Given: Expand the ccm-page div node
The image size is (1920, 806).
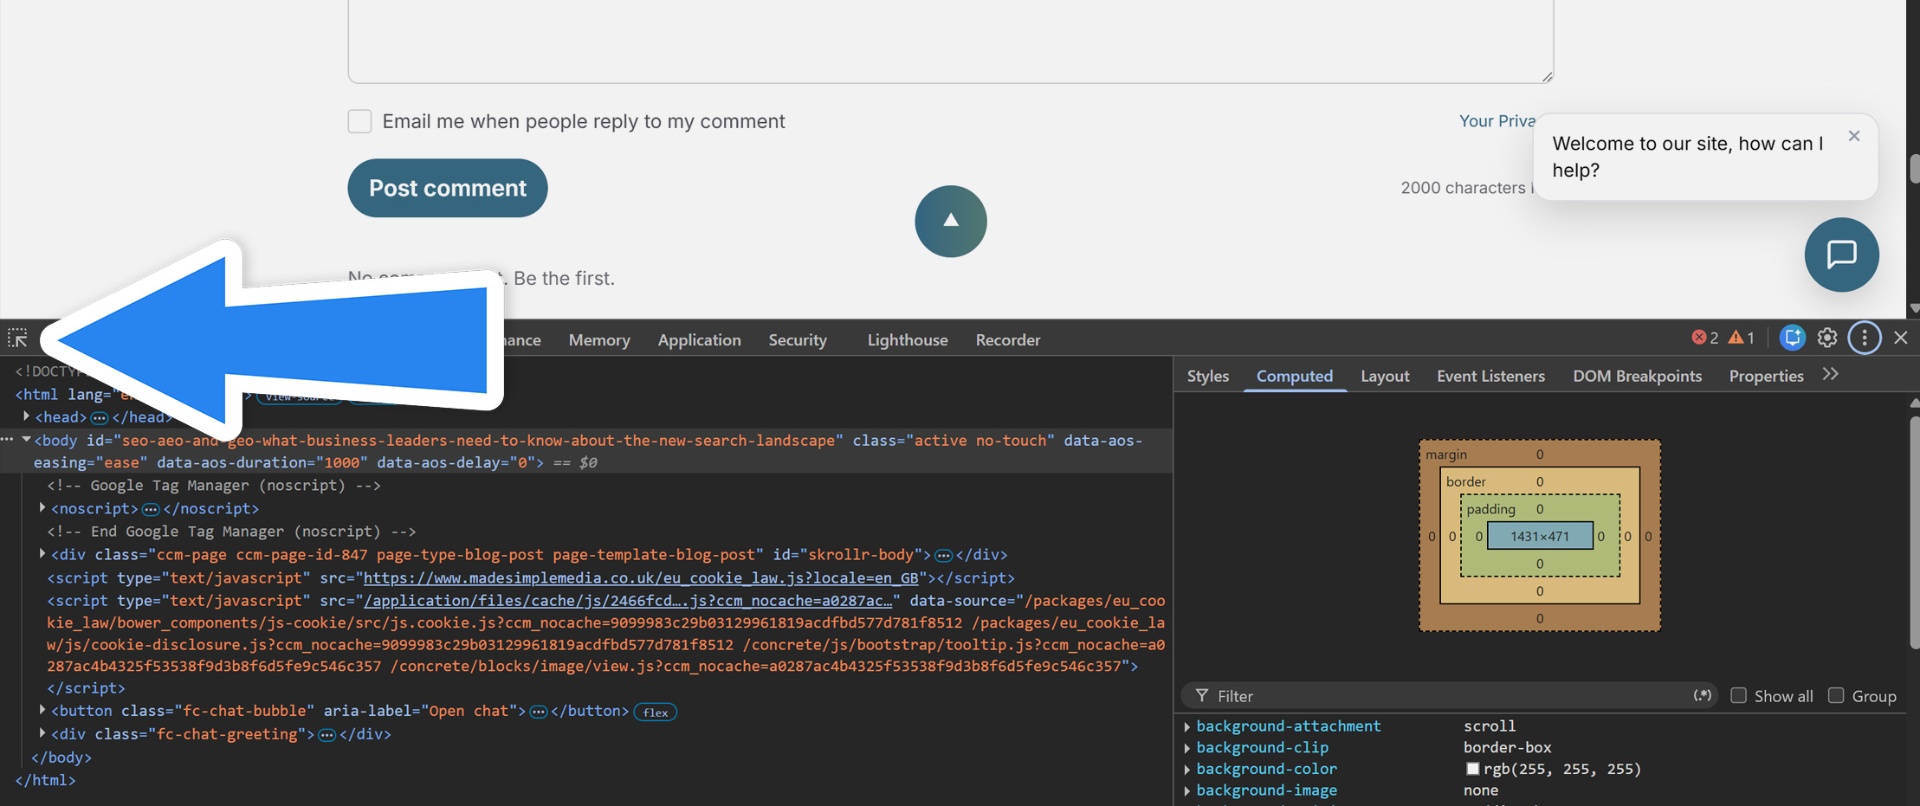Looking at the screenshot, I should click(x=42, y=553).
